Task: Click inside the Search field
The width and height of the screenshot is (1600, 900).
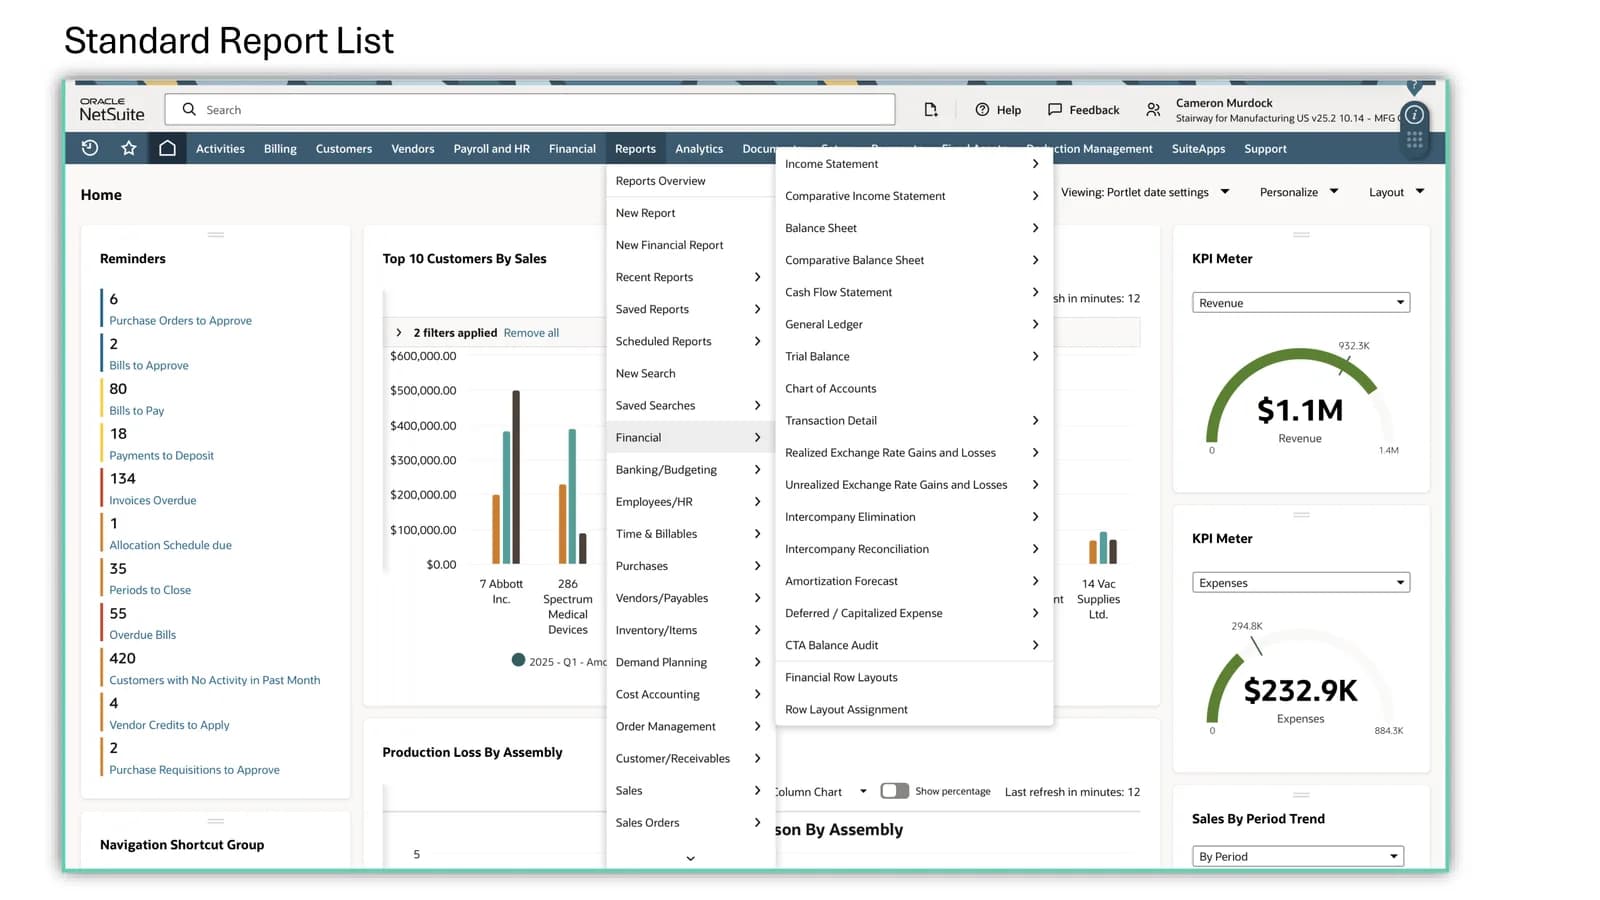Action: point(530,109)
